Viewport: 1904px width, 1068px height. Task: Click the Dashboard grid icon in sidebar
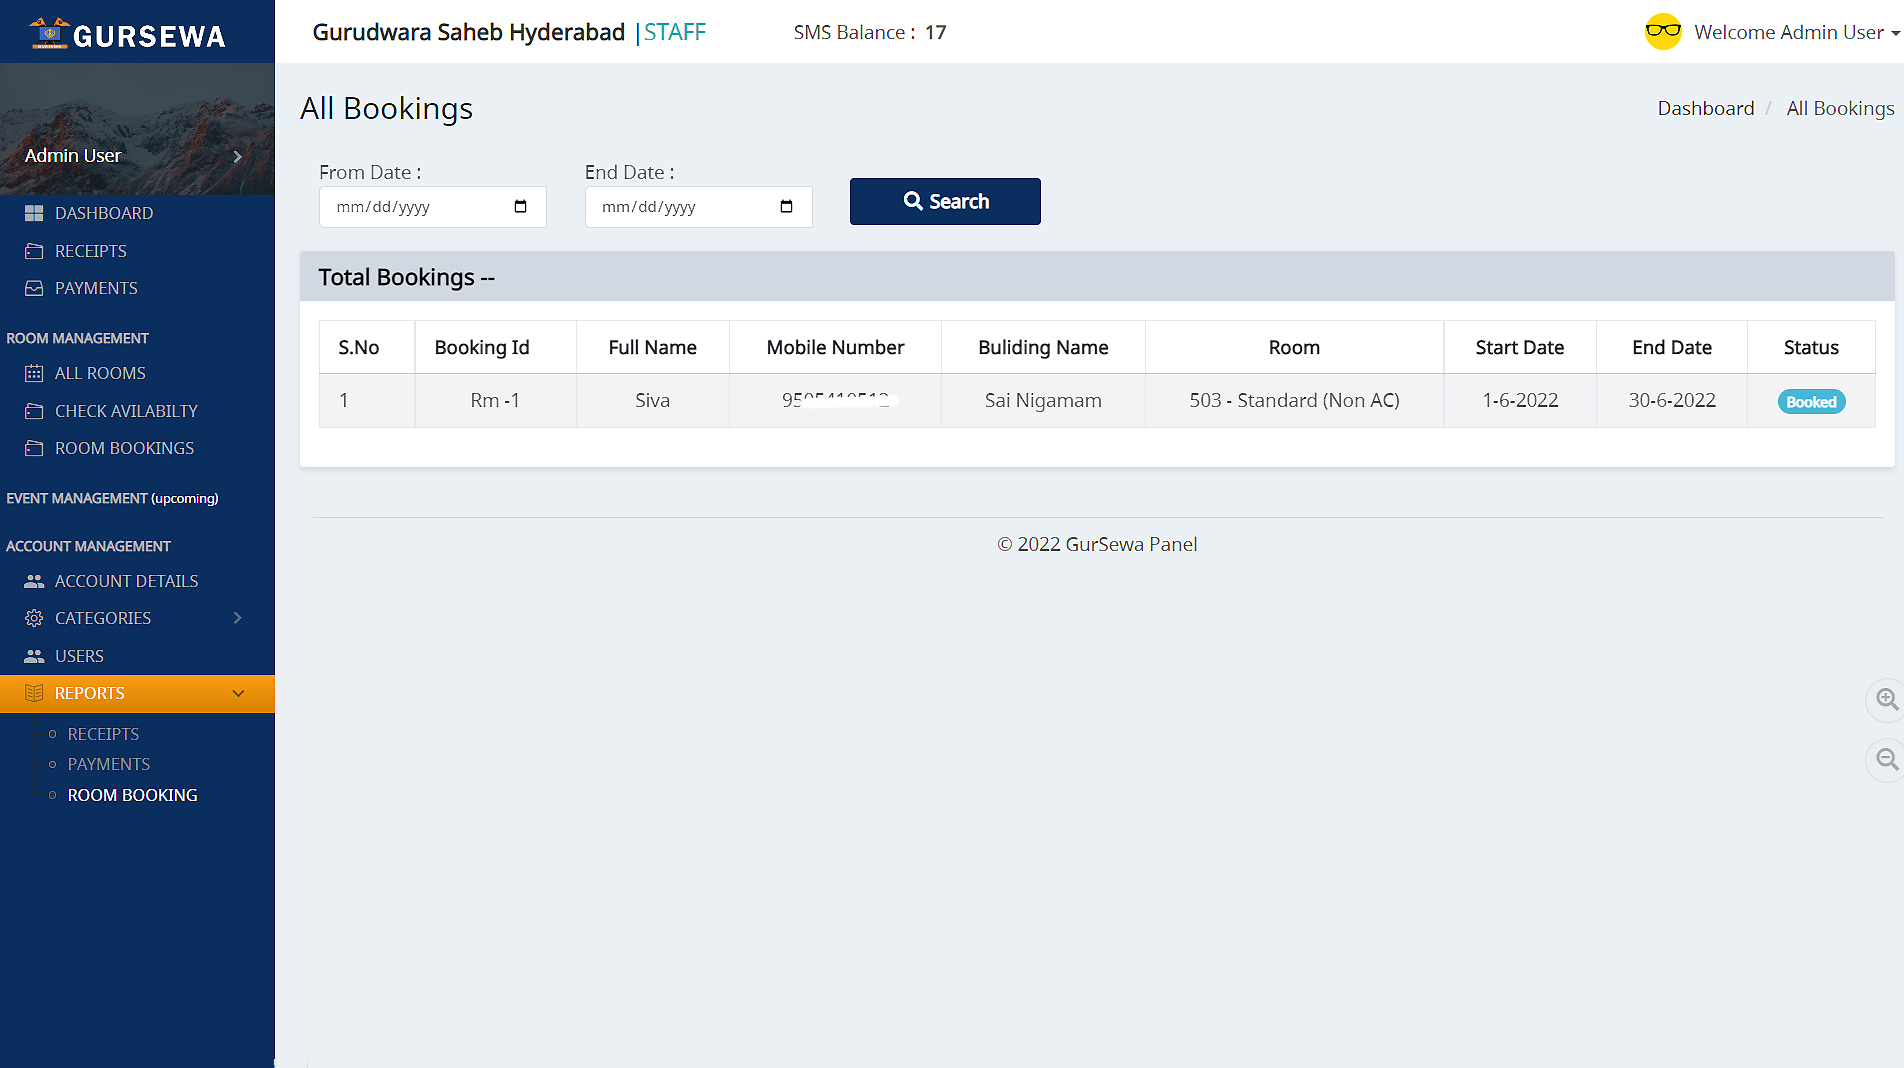coord(34,213)
